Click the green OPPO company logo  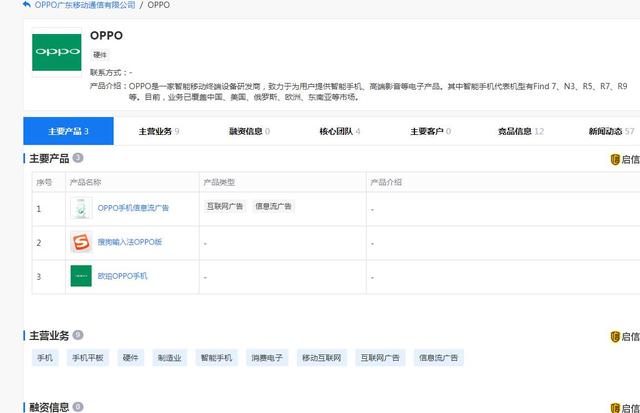tap(57, 49)
